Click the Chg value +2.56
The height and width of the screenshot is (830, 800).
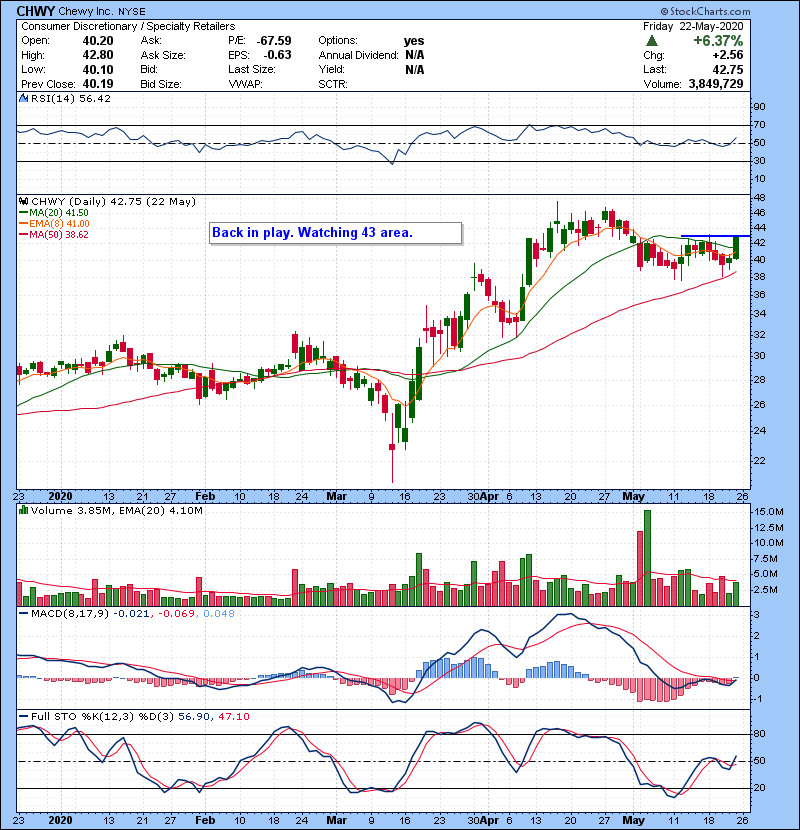pyautogui.click(x=727, y=55)
